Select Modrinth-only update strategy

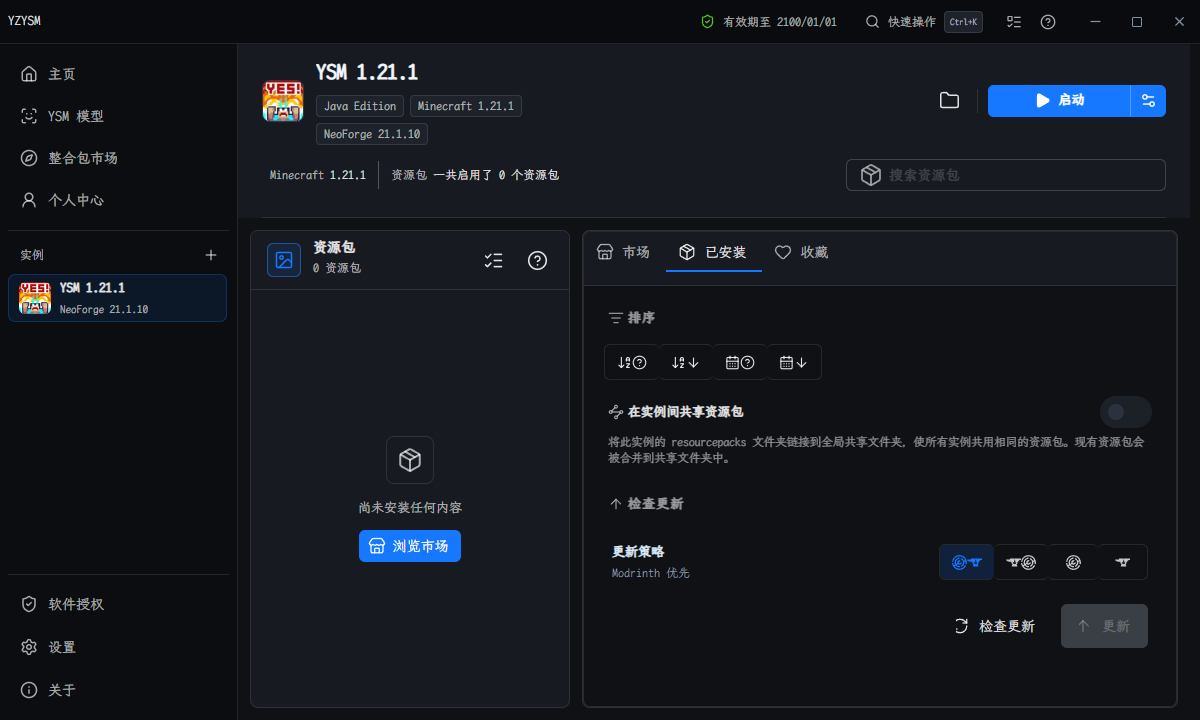point(1073,562)
